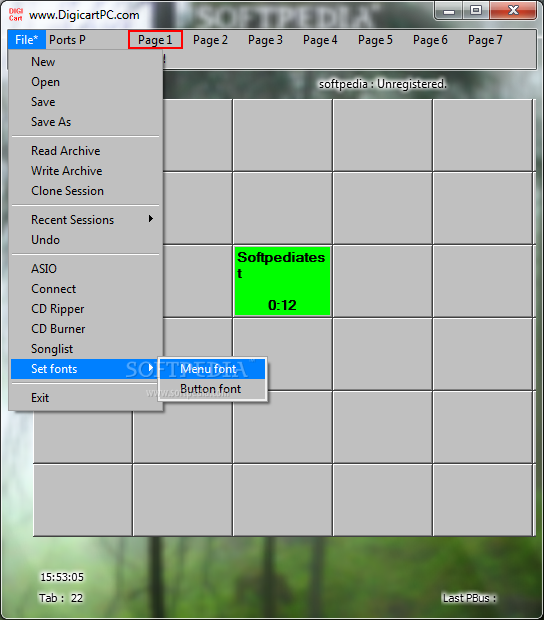This screenshot has width=544, height=620.
Task: Click the 'Last PBus :' label
Action: 469,598
